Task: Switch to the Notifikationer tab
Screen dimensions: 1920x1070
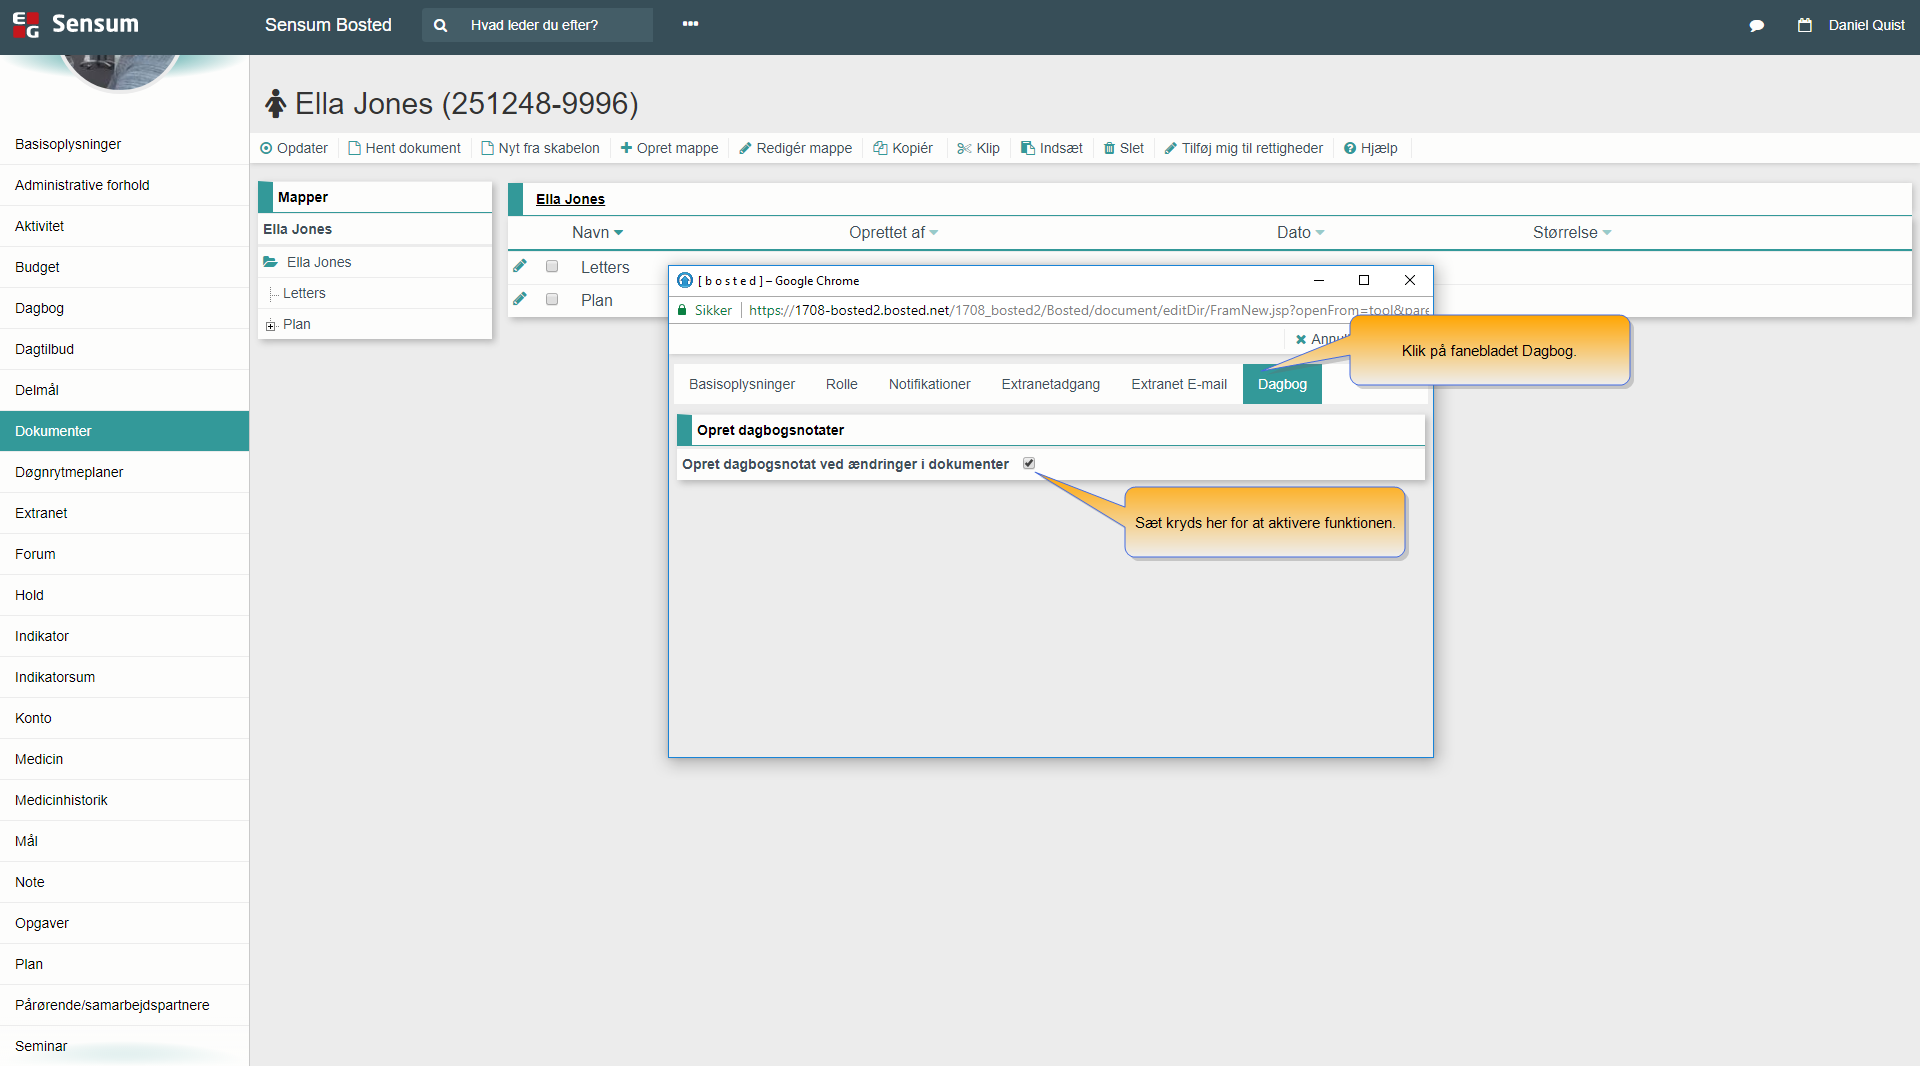Action: point(929,384)
